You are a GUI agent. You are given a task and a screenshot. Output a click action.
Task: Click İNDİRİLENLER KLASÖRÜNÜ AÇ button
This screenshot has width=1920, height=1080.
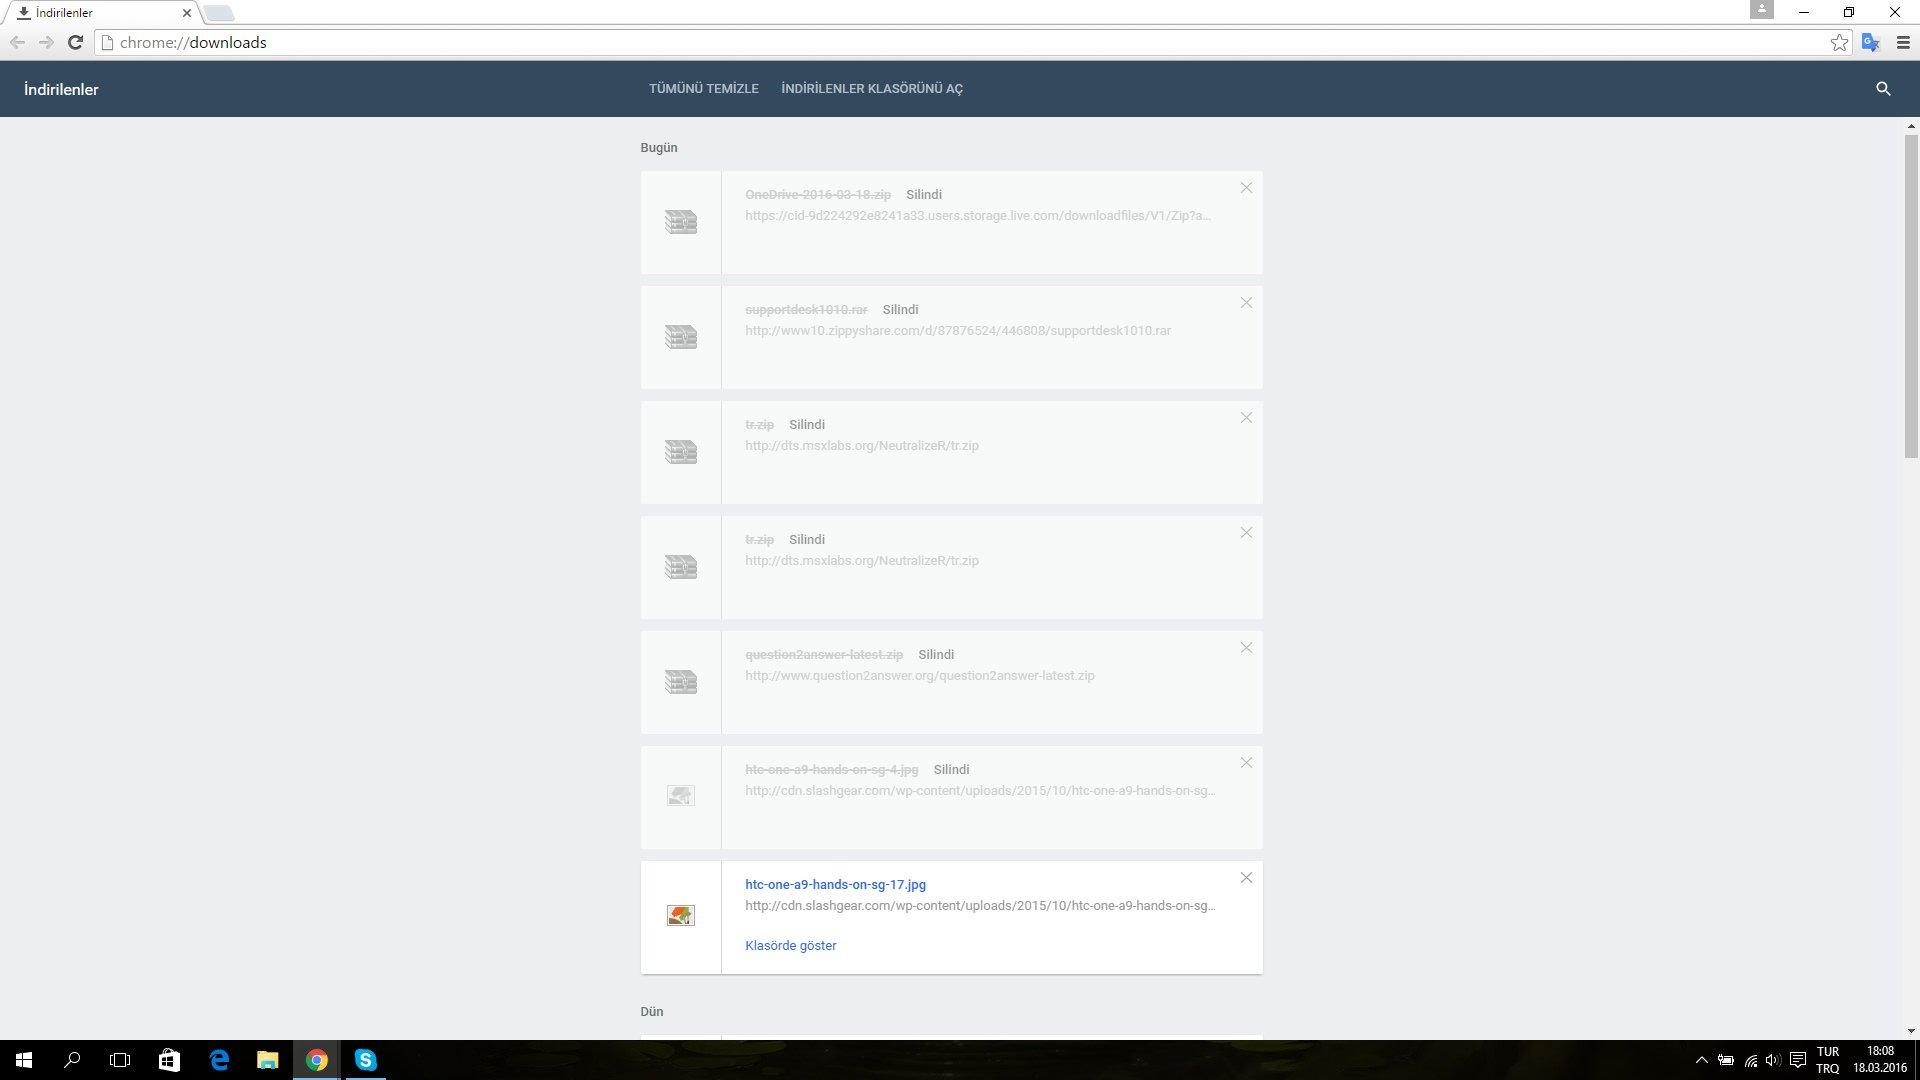click(871, 89)
